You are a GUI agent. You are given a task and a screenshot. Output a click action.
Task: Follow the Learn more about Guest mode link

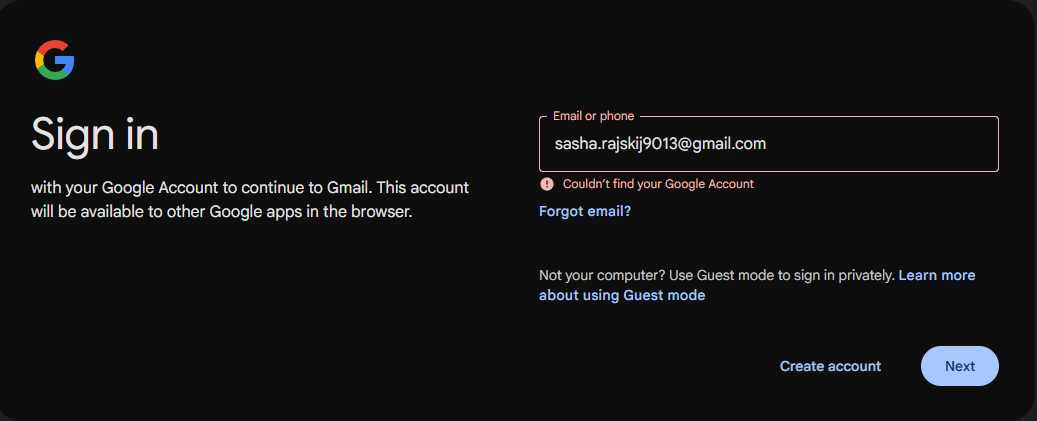tap(936, 275)
